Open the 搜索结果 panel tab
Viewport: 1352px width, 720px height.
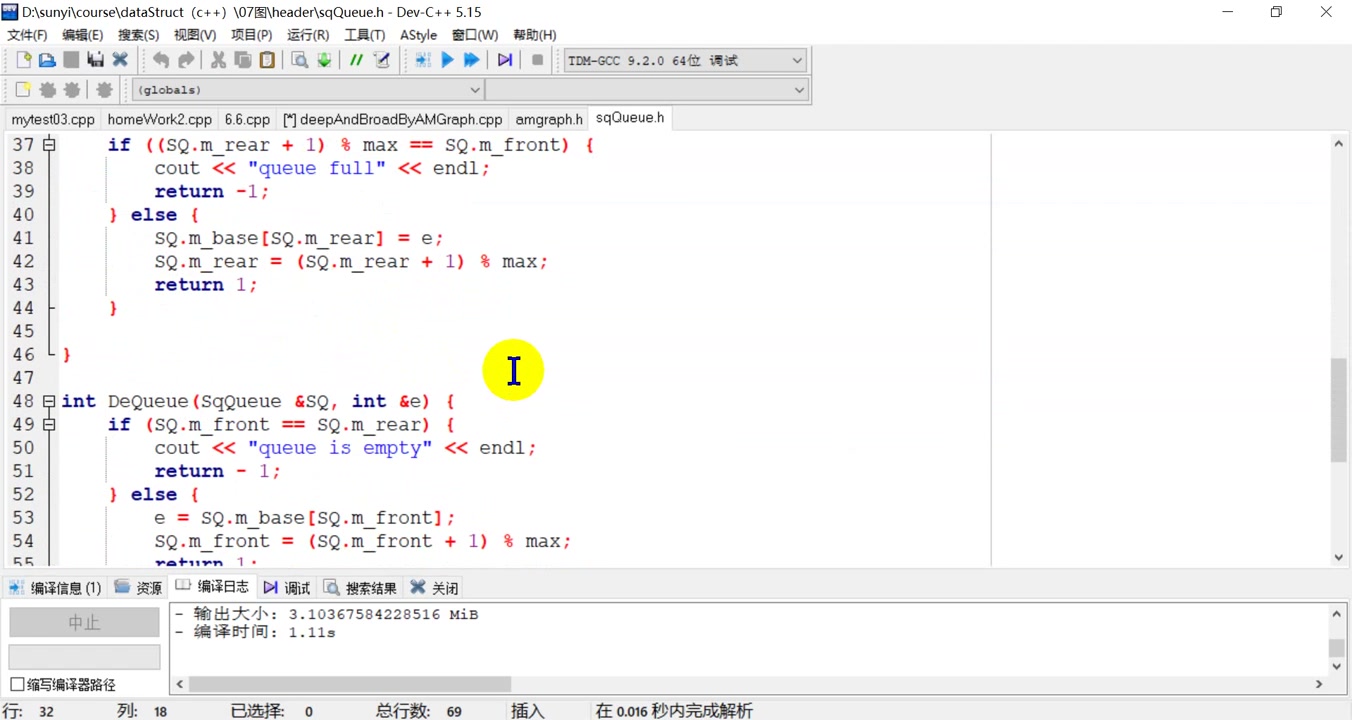[360, 588]
